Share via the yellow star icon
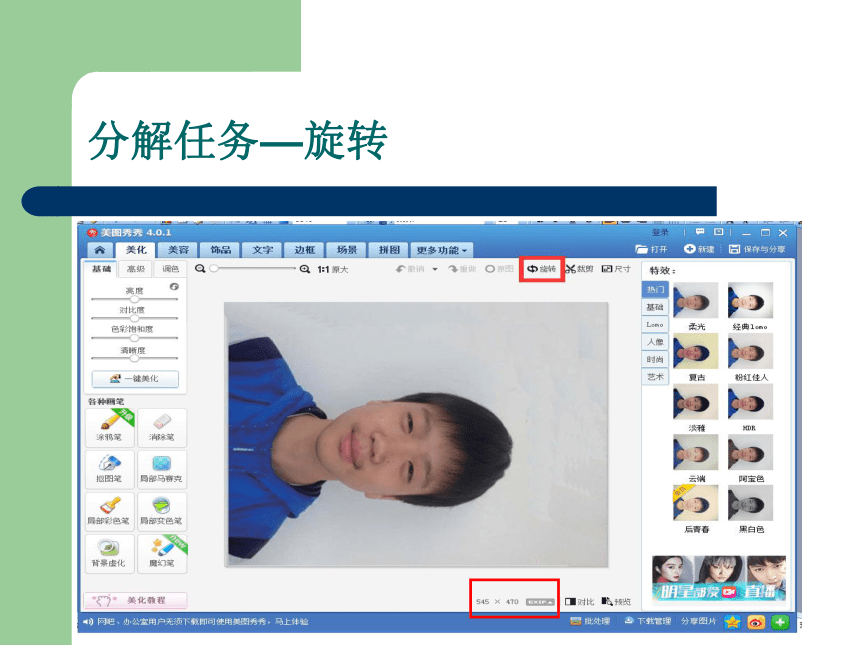Viewport: 860px width, 645px height. tap(732, 622)
